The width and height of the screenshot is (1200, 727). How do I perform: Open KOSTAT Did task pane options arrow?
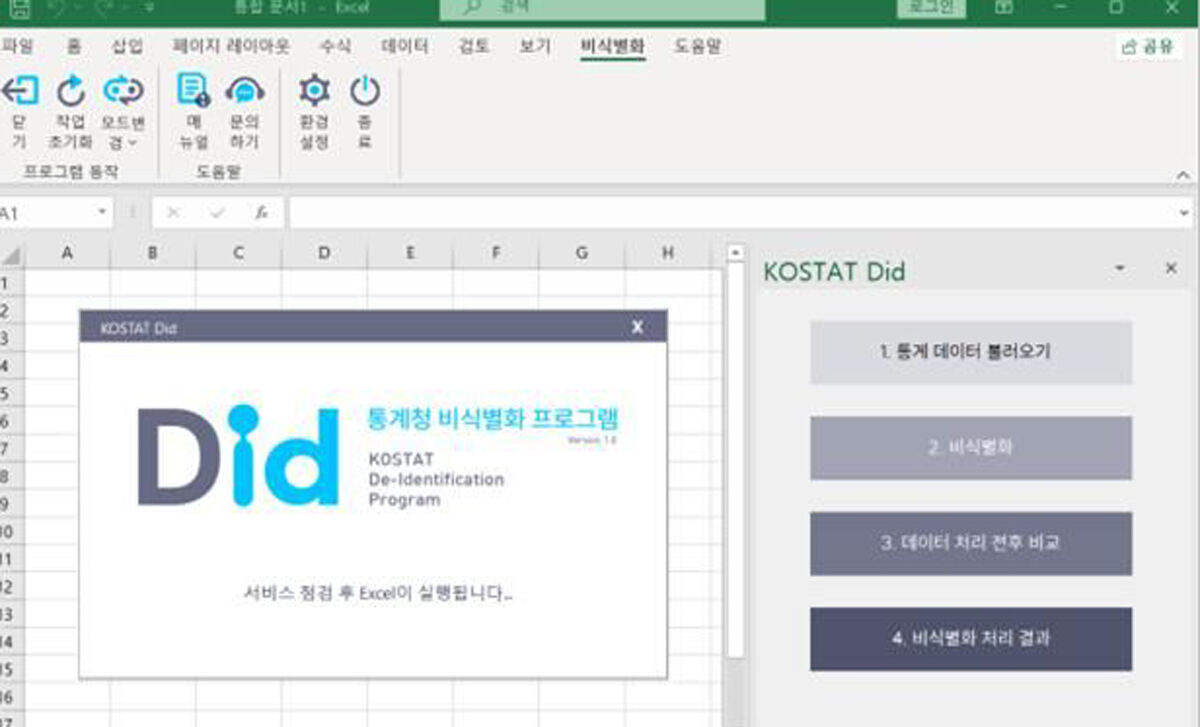[x=1120, y=269]
